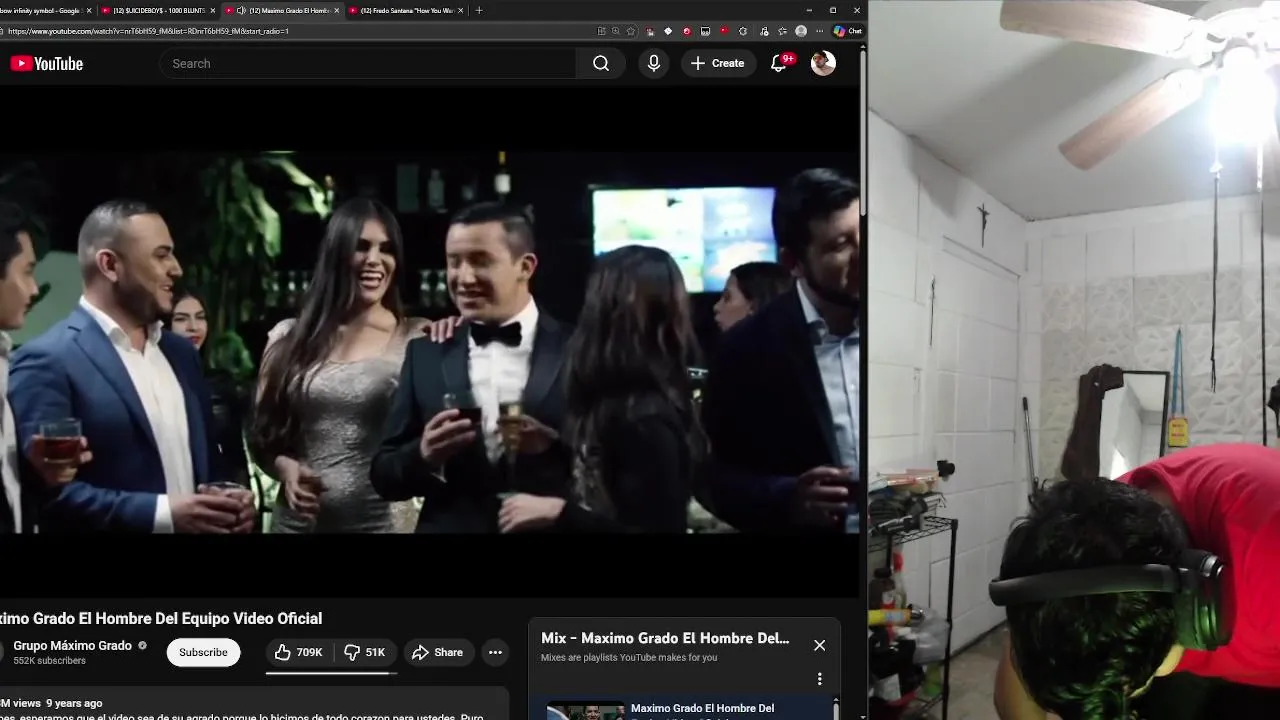
Task: Click the 'views 9 years ago' description line
Action: click(51, 703)
